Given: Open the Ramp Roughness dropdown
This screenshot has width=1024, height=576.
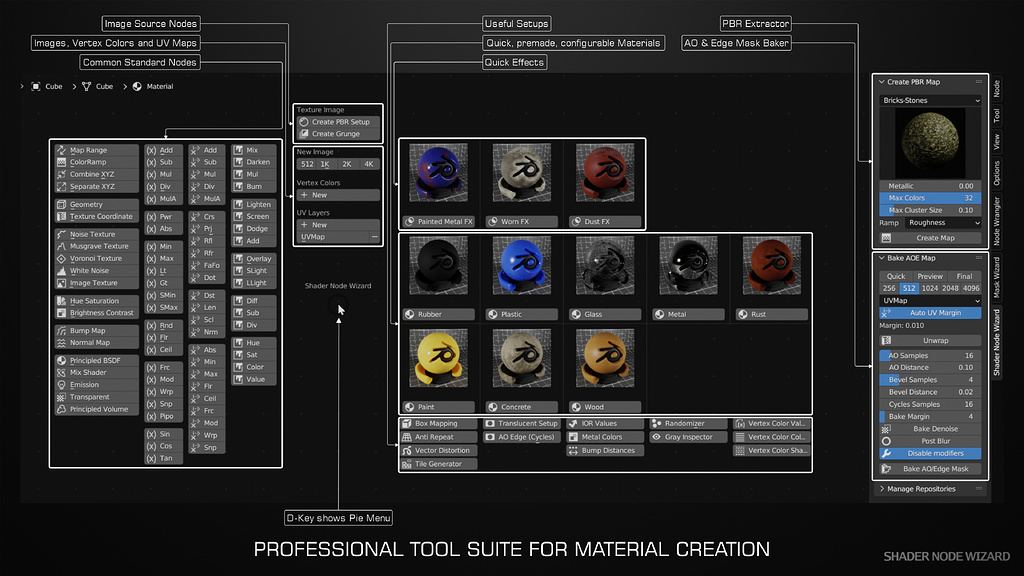Looking at the screenshot, I should click(943, 223).
